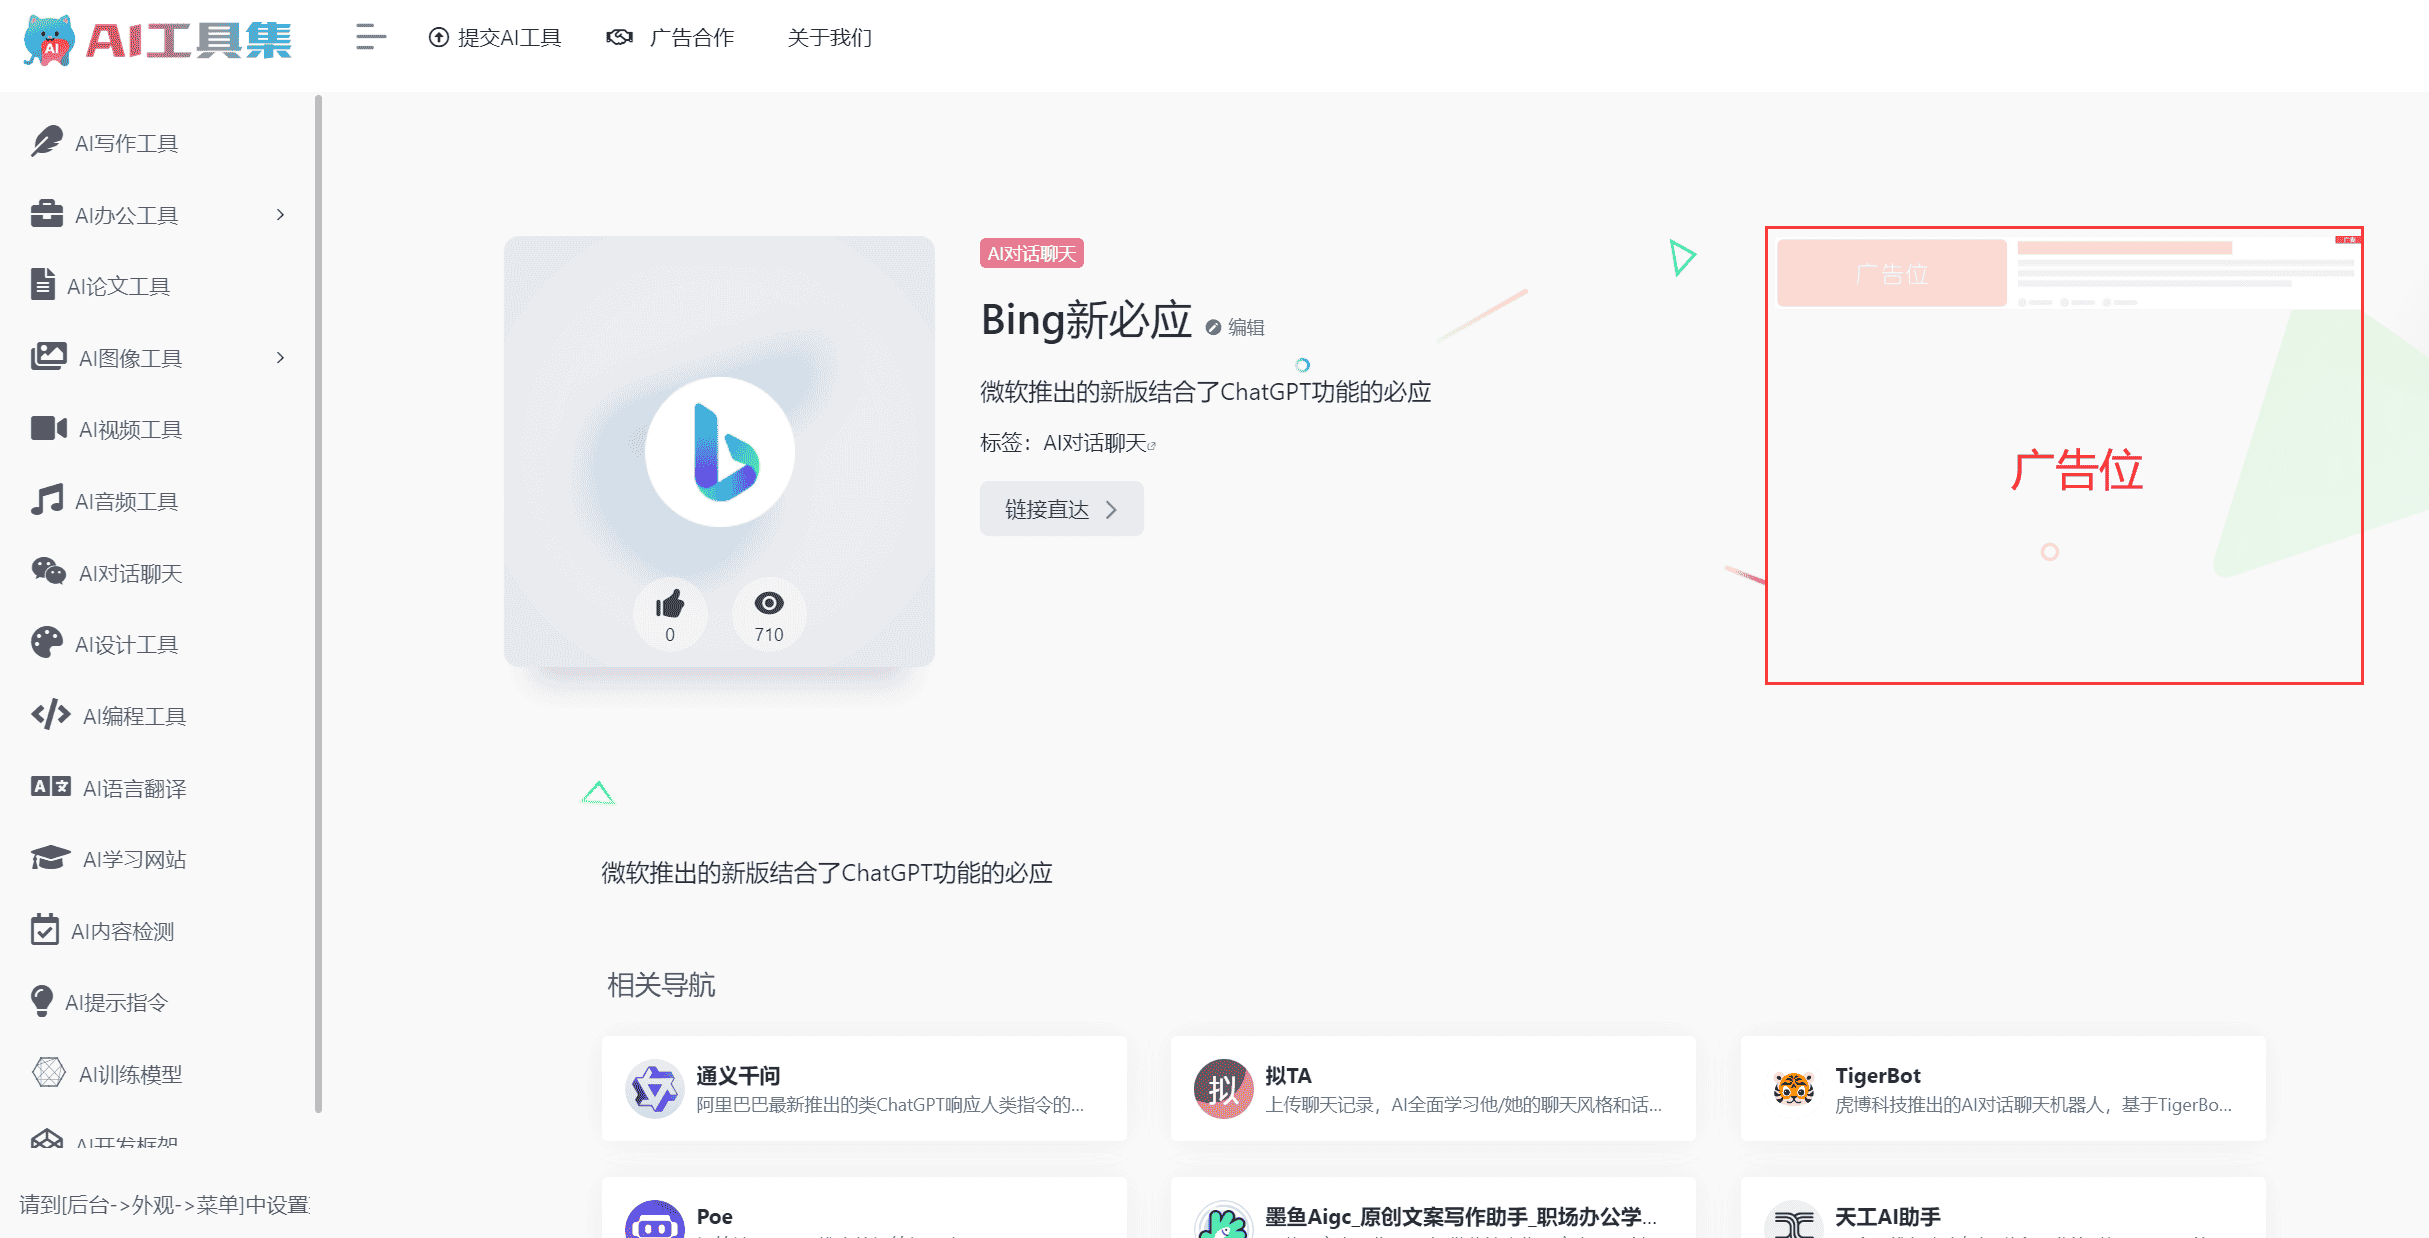The width and height of the screenshot is (2429, 1238).
Task: Click the thumbs-up like button
Action: tap(670, 615)
